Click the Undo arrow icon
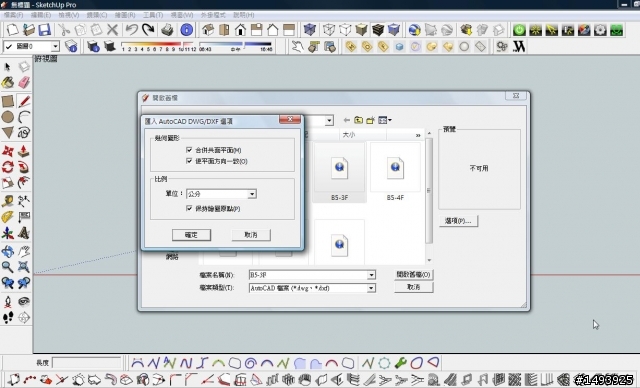 pyautogui.click(x=131, y=30)
